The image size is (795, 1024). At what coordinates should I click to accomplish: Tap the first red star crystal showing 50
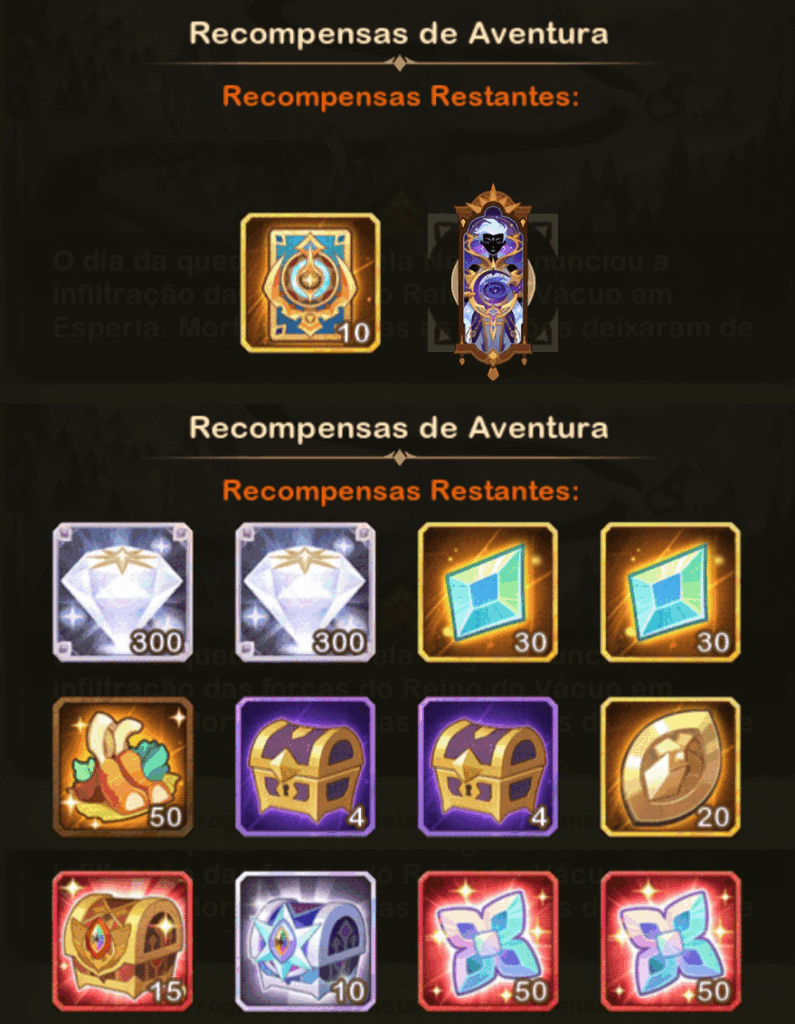(x=488, y=941)
